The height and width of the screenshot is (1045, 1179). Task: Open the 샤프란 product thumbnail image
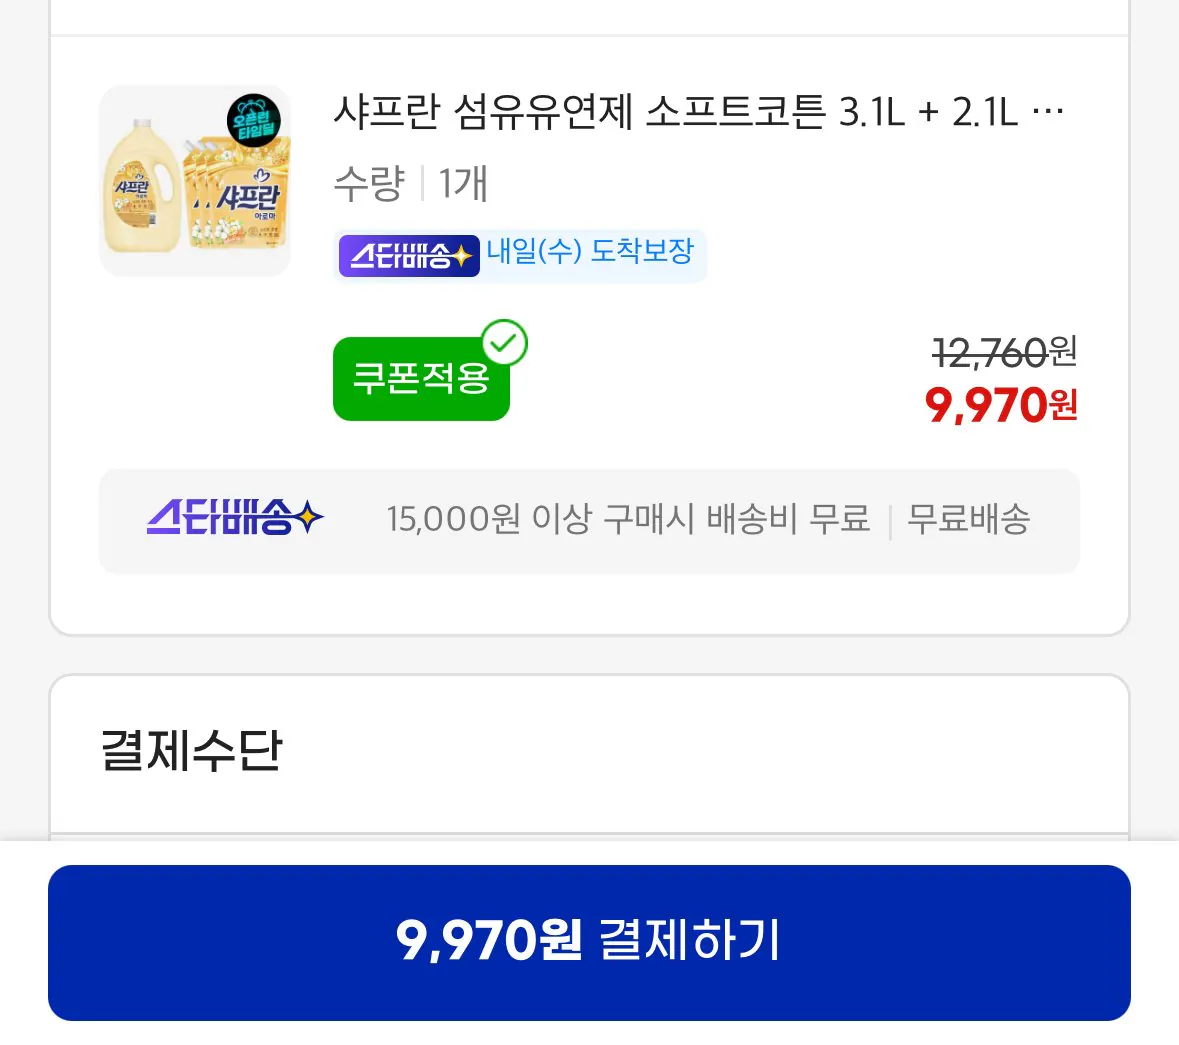point(195,181)
